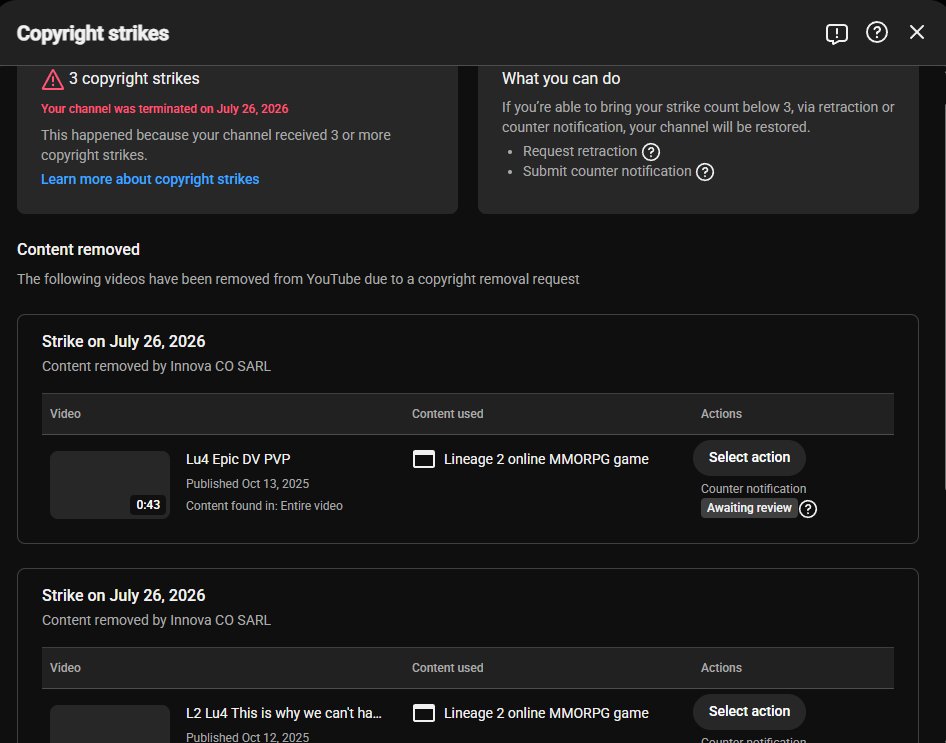Click Published Oct 13, 2025 date text
The image size is (946, 743).
pos(247,484)
